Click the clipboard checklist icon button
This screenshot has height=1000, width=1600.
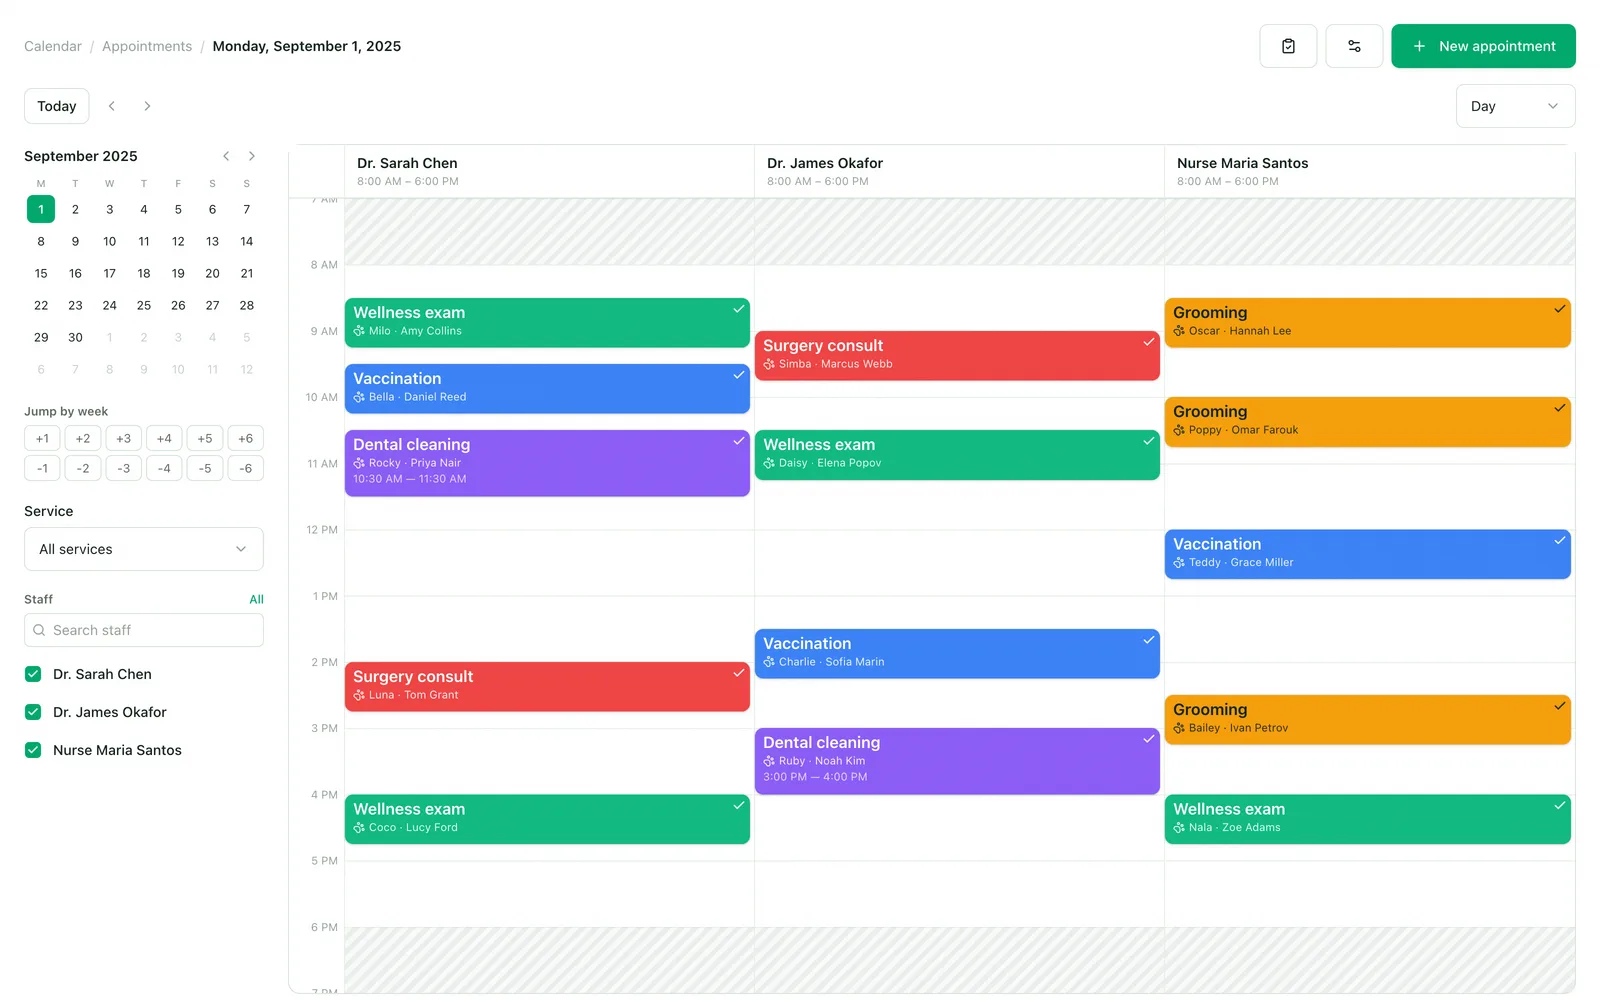click(x=1288, y=46)
